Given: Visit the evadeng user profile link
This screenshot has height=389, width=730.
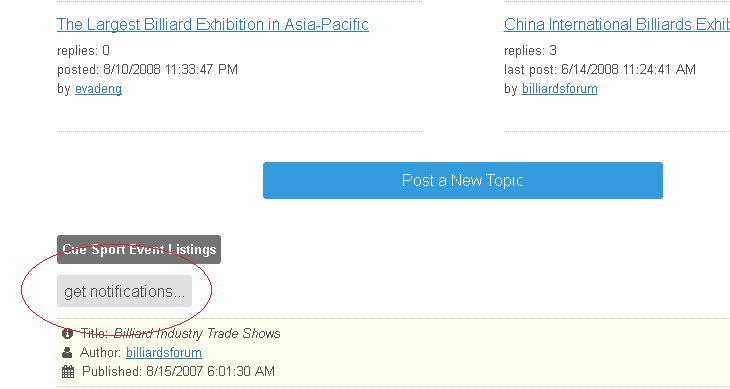Looking at the screenshot, I should [98, 88].
